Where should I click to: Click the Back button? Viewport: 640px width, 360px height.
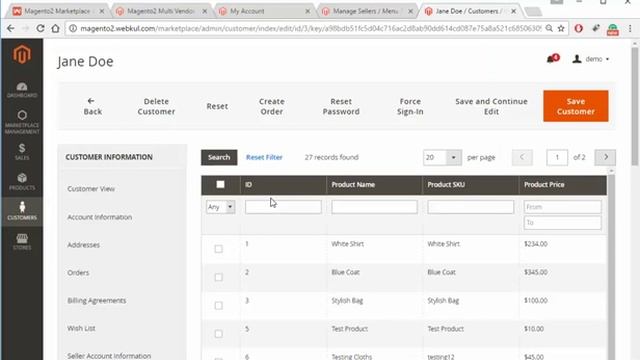click(x=92, y=106)
